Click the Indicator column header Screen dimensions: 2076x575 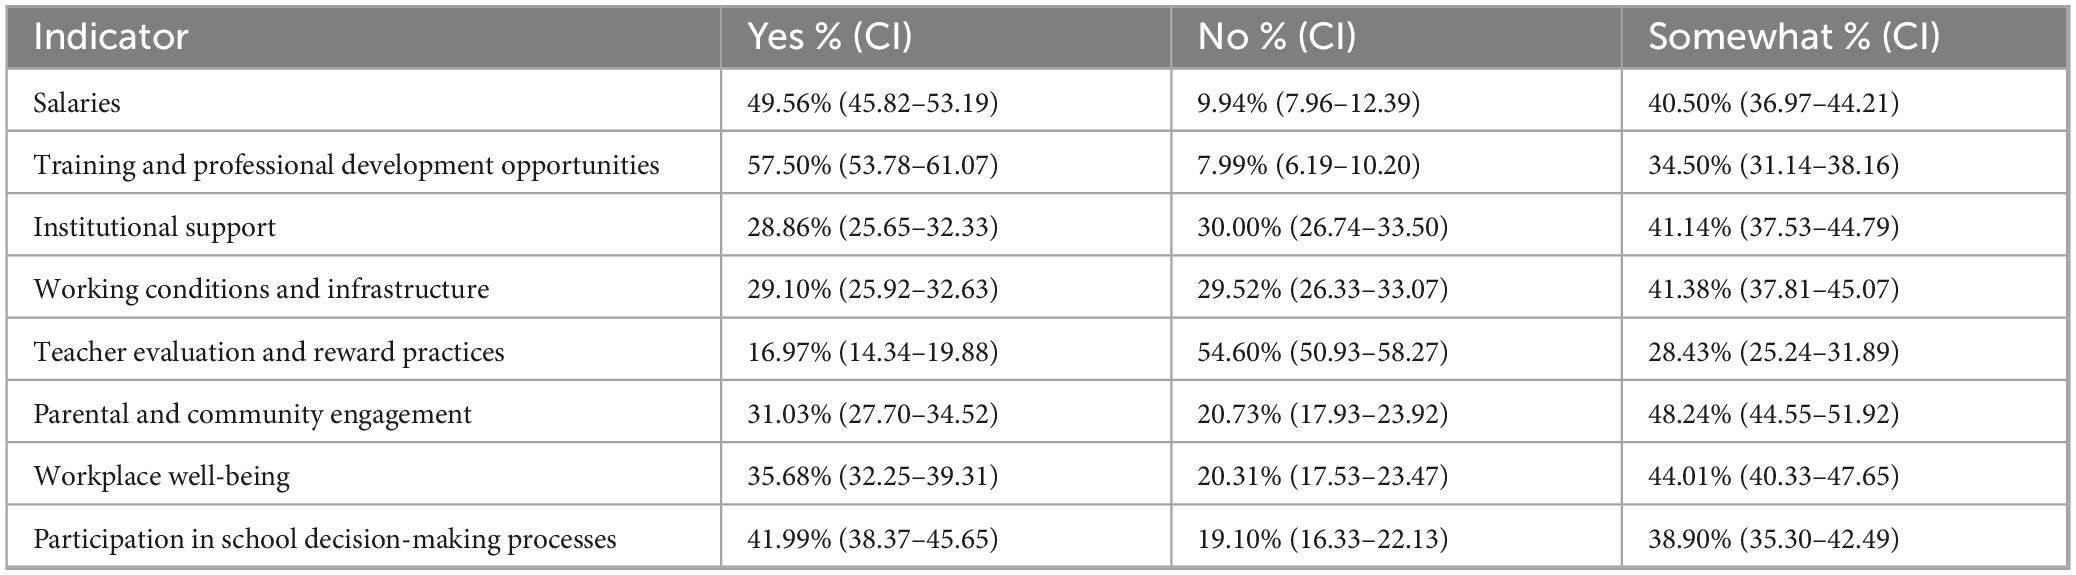pos(111,37)
